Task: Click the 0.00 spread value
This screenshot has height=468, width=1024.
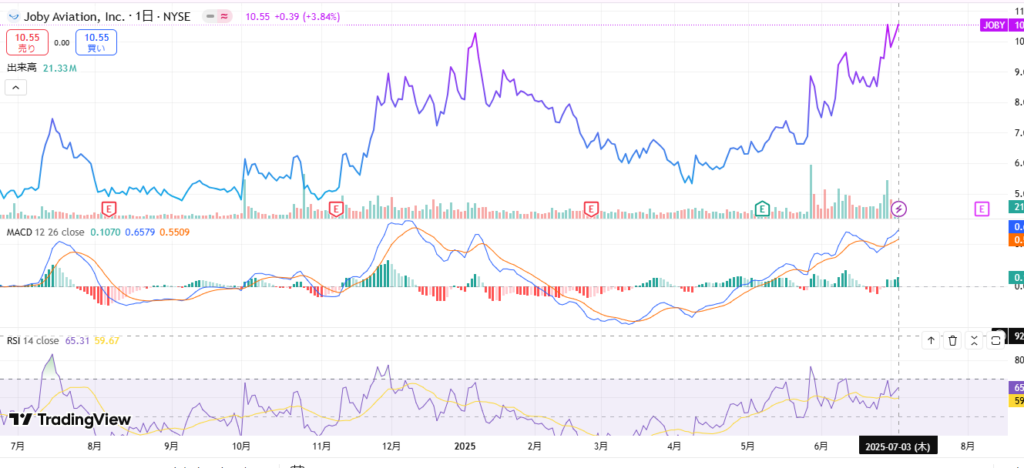Action: [x=61, y=43]
